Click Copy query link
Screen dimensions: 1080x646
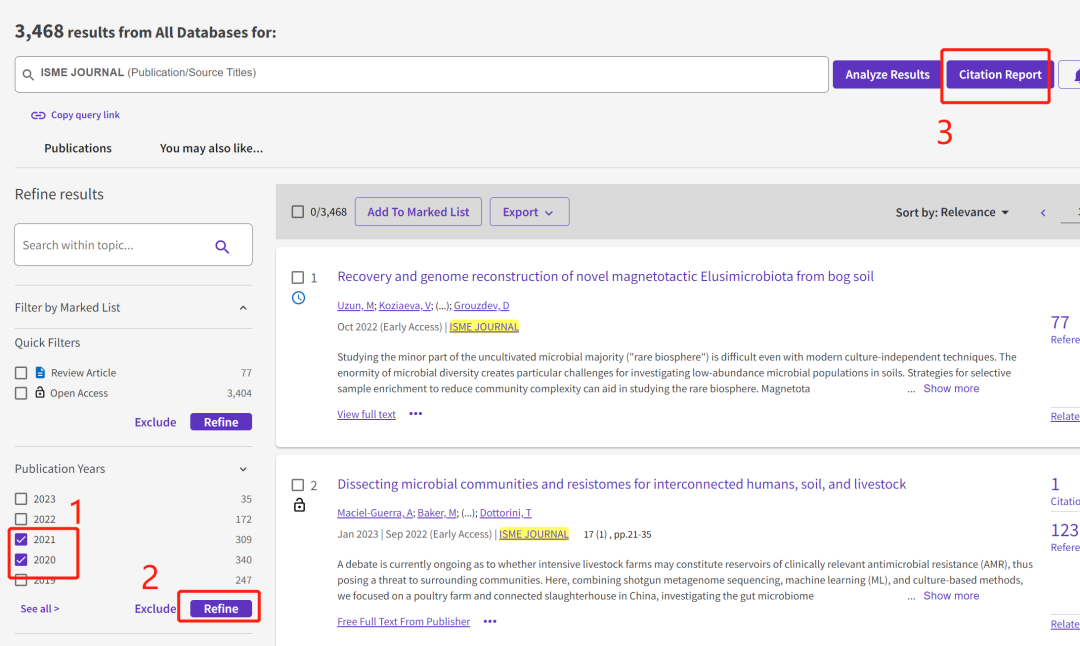tap(85, 115)
